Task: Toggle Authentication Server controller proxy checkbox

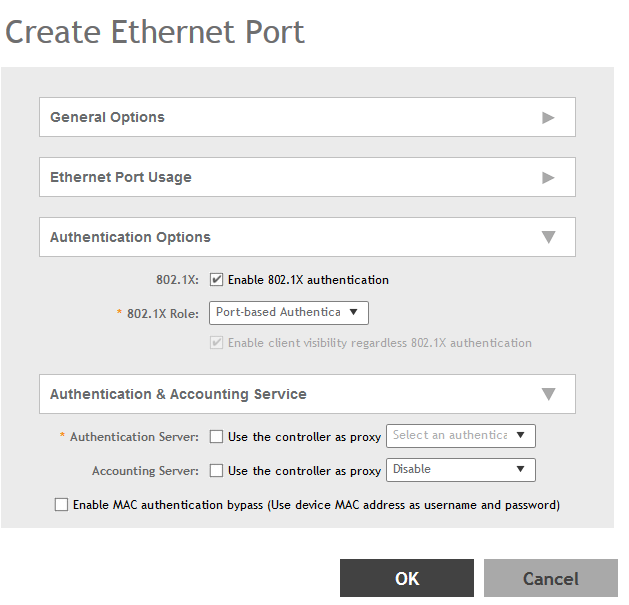Action: tap(217, 436)
